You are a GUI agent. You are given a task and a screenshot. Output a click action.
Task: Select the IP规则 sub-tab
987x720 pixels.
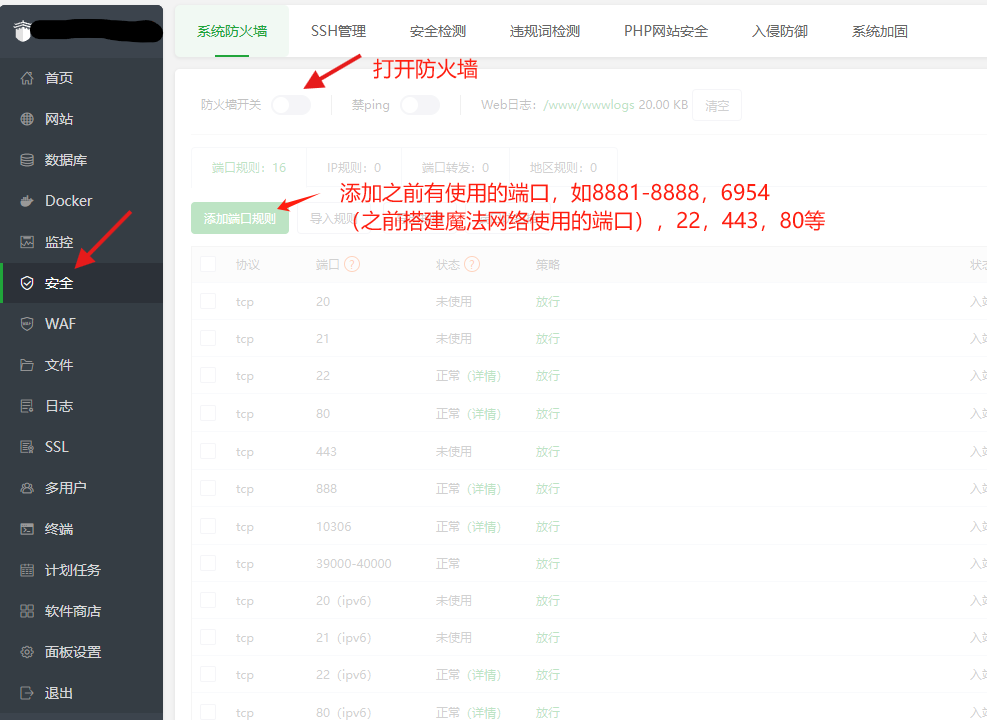353,168
